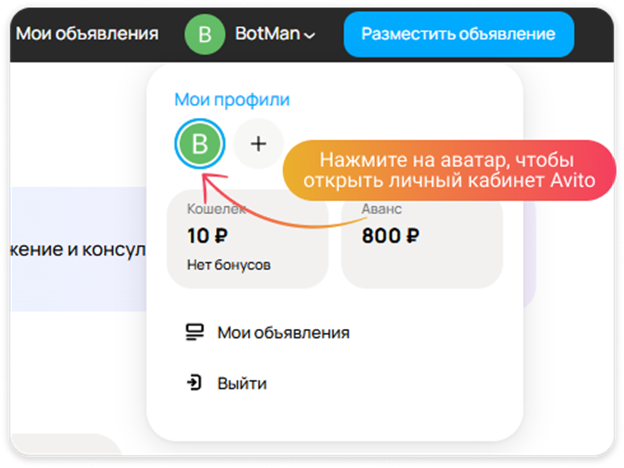Open the Кошелек wallet card
This screenshot has height=468, width=624.
(247, 240)
